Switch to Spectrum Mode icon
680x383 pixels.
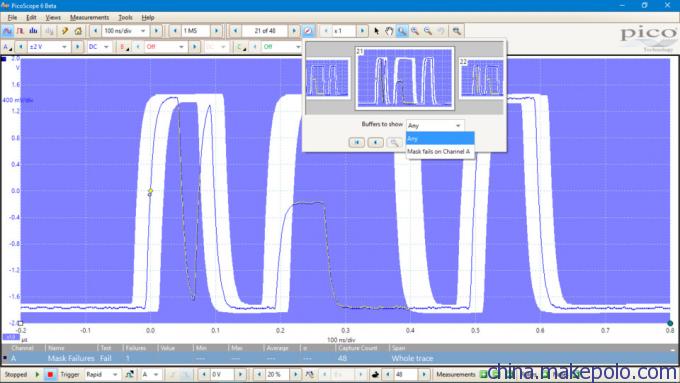(x=33, y=31)
